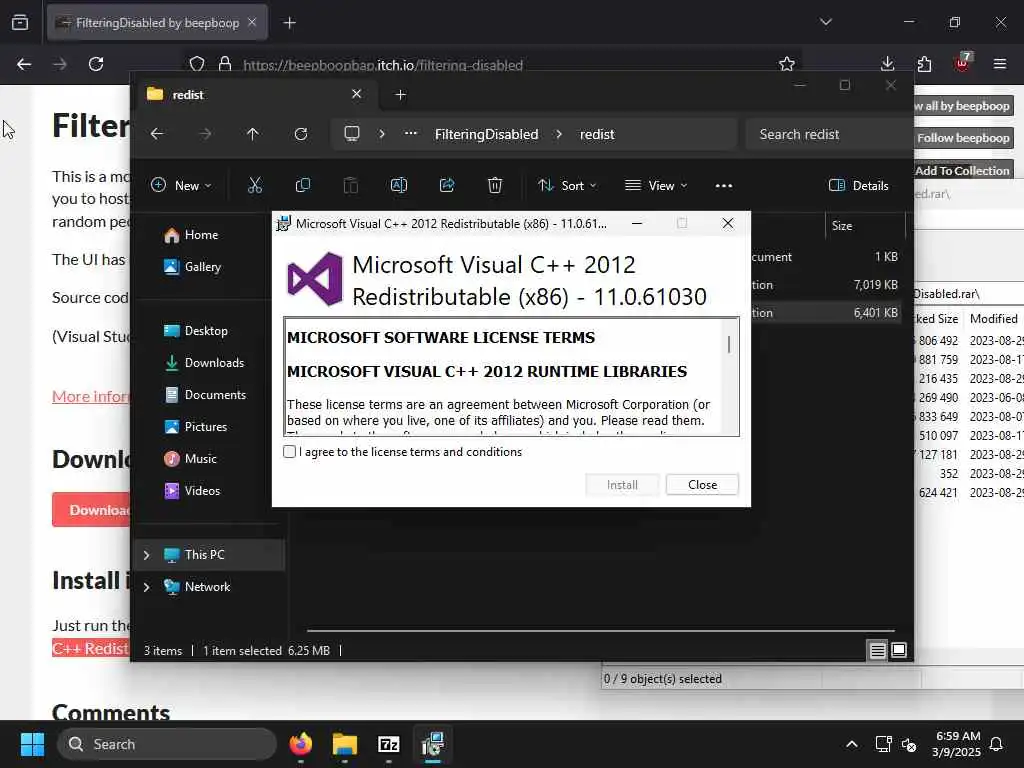Open Windows Start menu

coord(32,744)
